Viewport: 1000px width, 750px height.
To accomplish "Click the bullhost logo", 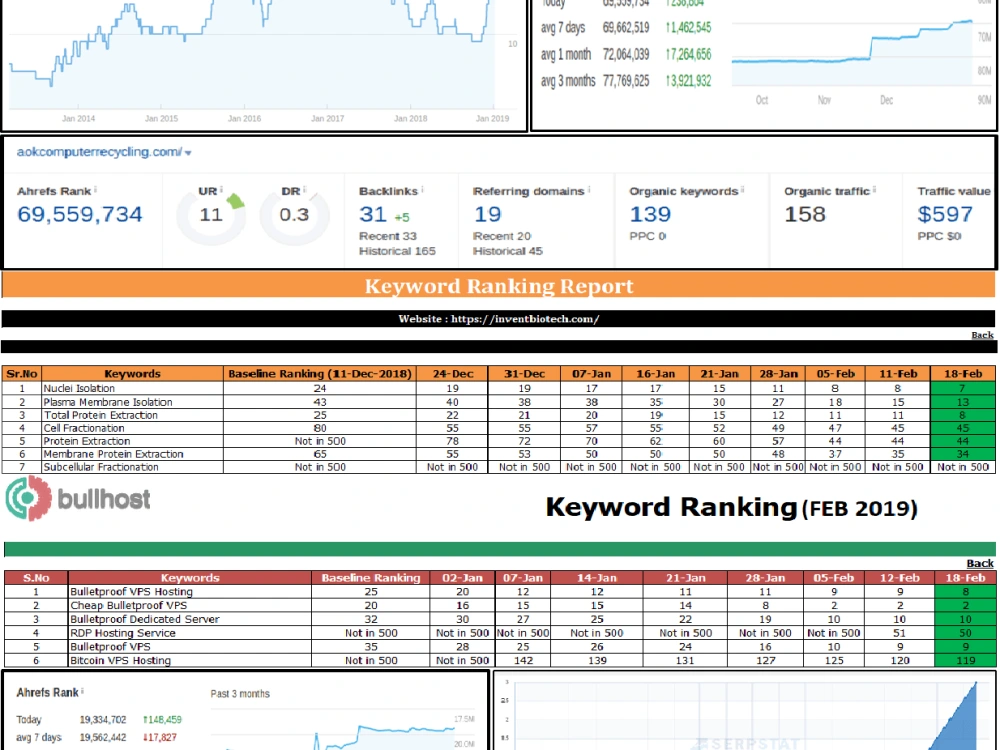I will [x=78, y=499].
